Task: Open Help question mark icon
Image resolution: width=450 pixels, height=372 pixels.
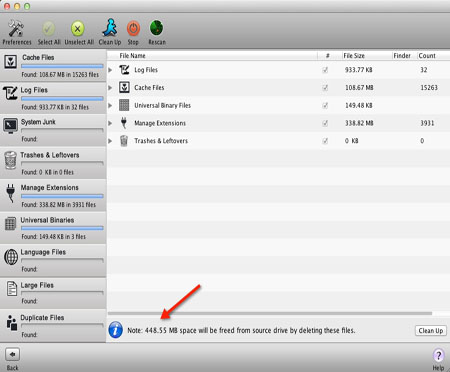Action: 438,355
